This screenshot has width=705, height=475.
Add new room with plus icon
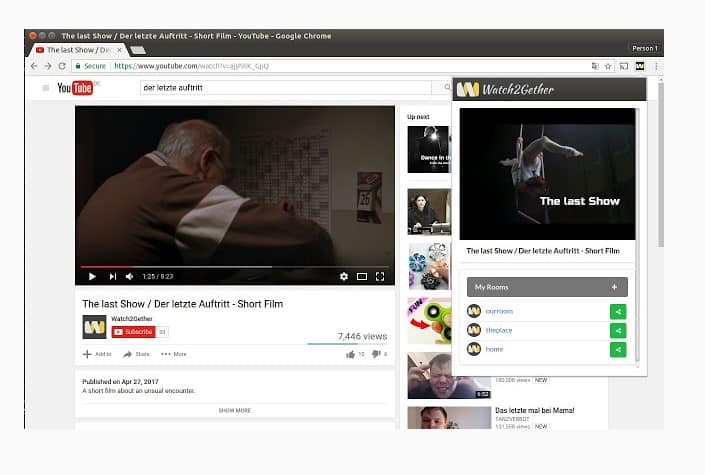pos(614,287)
